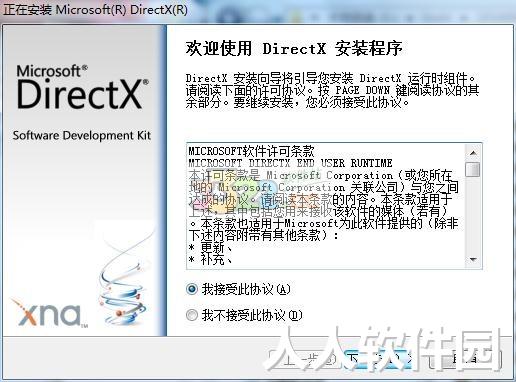Click the license scrollbar thumb
This screenshot has height=382, width=516.
coord(473,169)
